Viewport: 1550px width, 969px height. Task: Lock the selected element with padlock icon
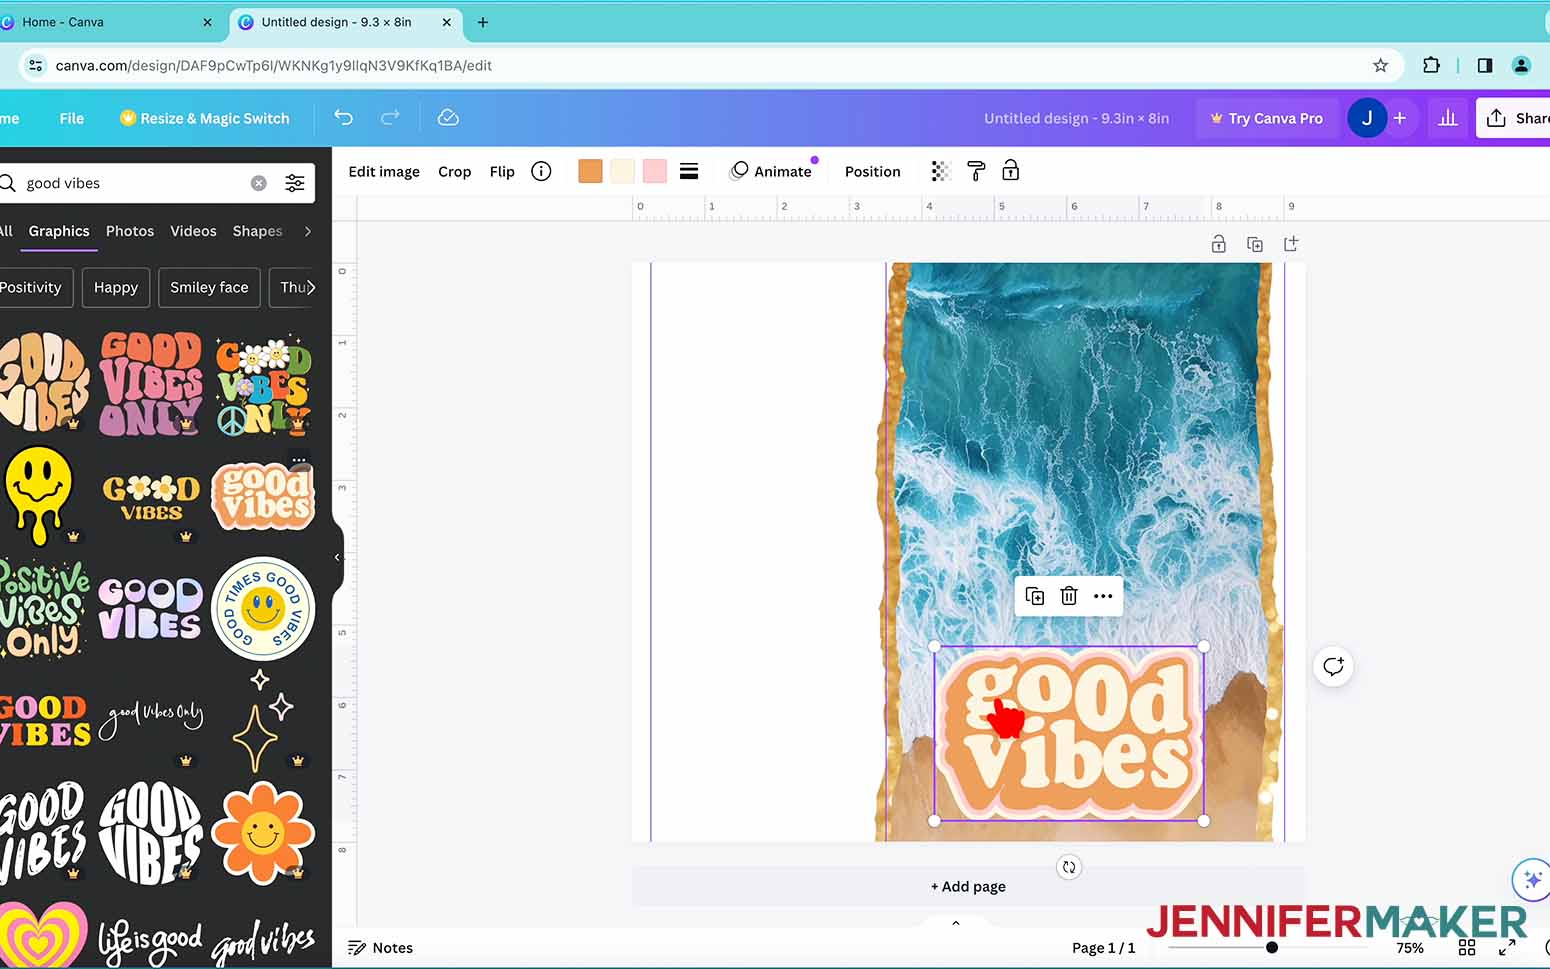click(1011, 170)
